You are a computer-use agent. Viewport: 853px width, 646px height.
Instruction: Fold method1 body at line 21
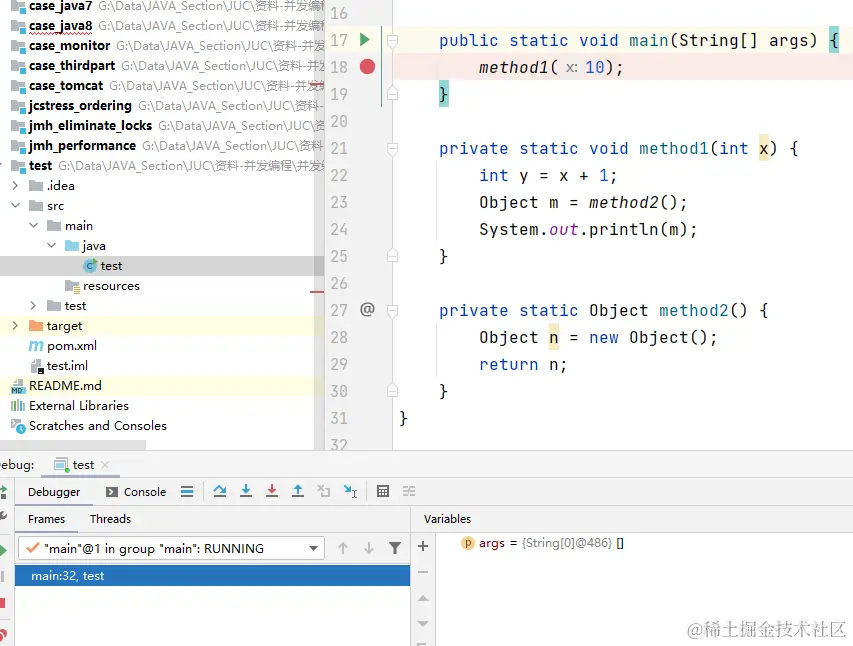tap(392, 148)
